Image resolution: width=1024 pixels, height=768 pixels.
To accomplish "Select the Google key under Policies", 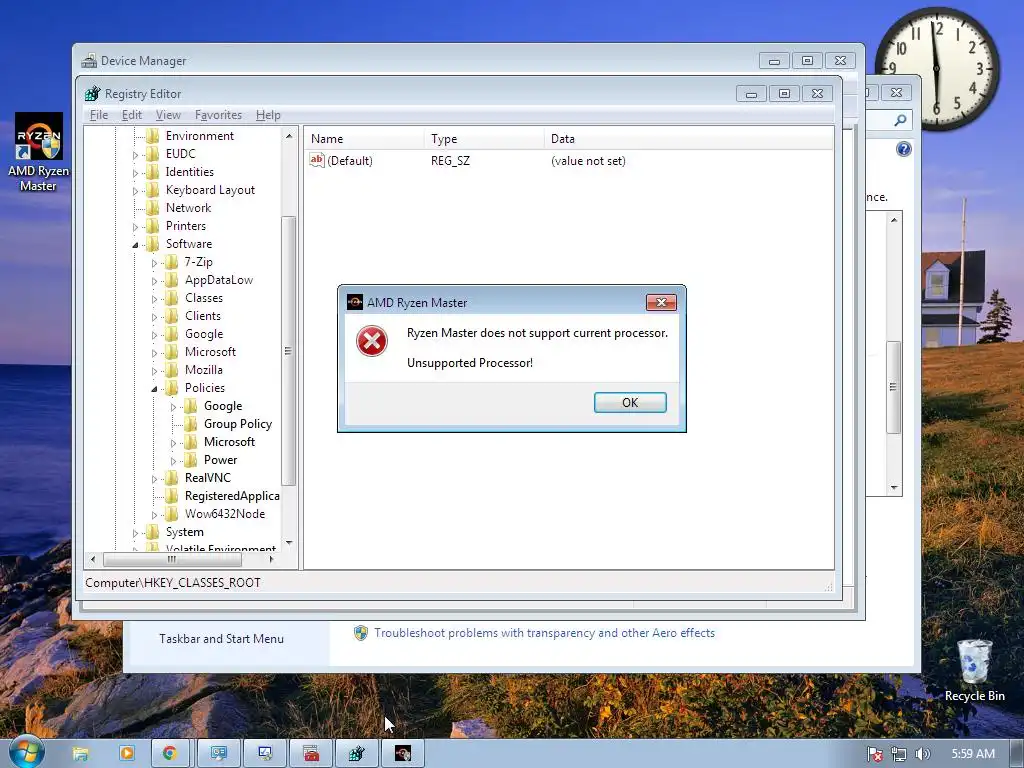I will pyautogui.click(x=223, y=406).
